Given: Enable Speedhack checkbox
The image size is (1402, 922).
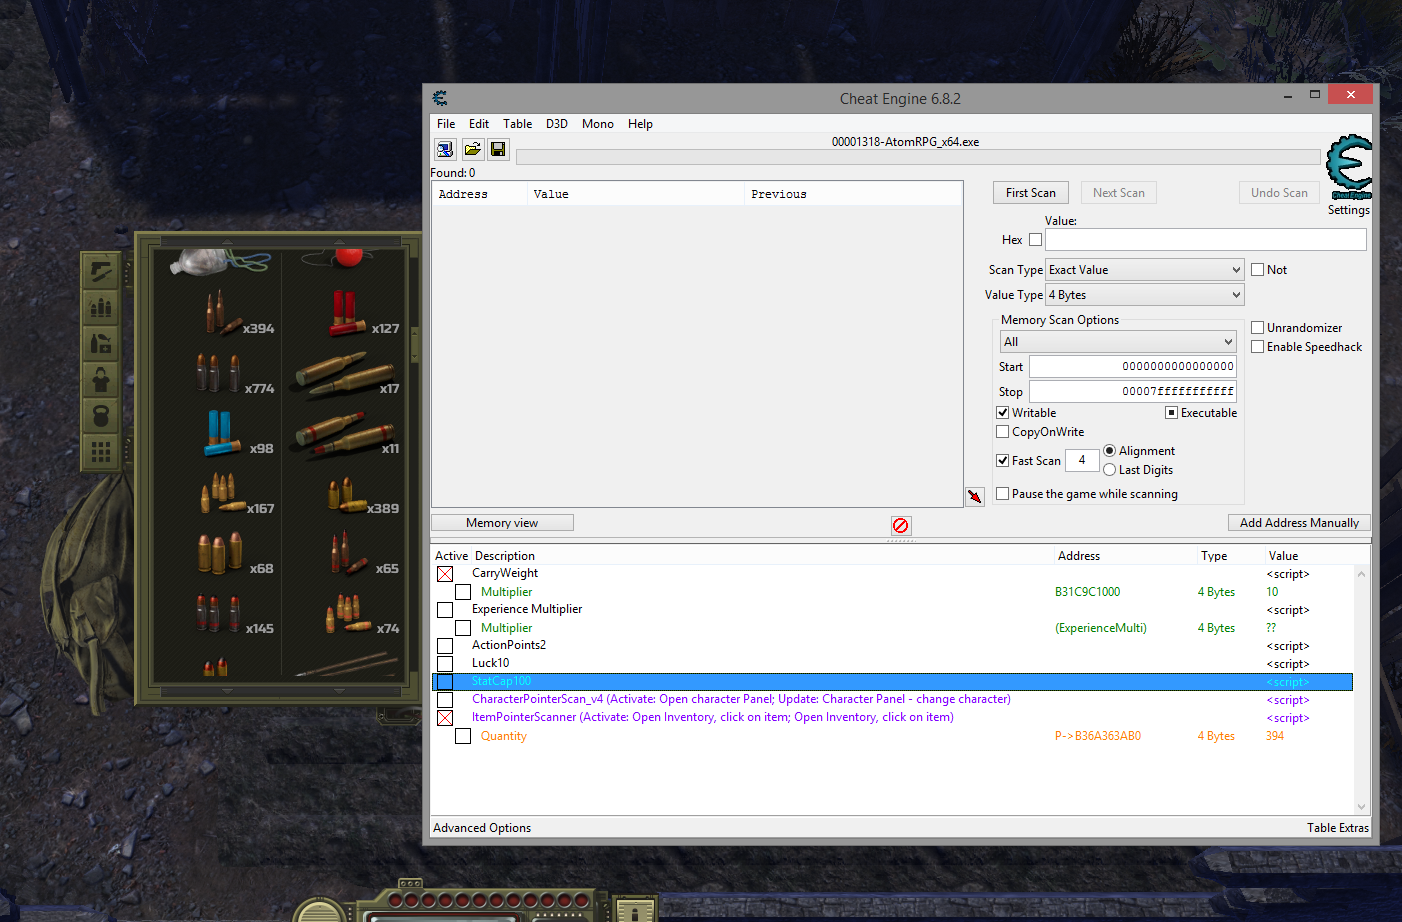Looking at the screenshot, I should coord(1258,347).
